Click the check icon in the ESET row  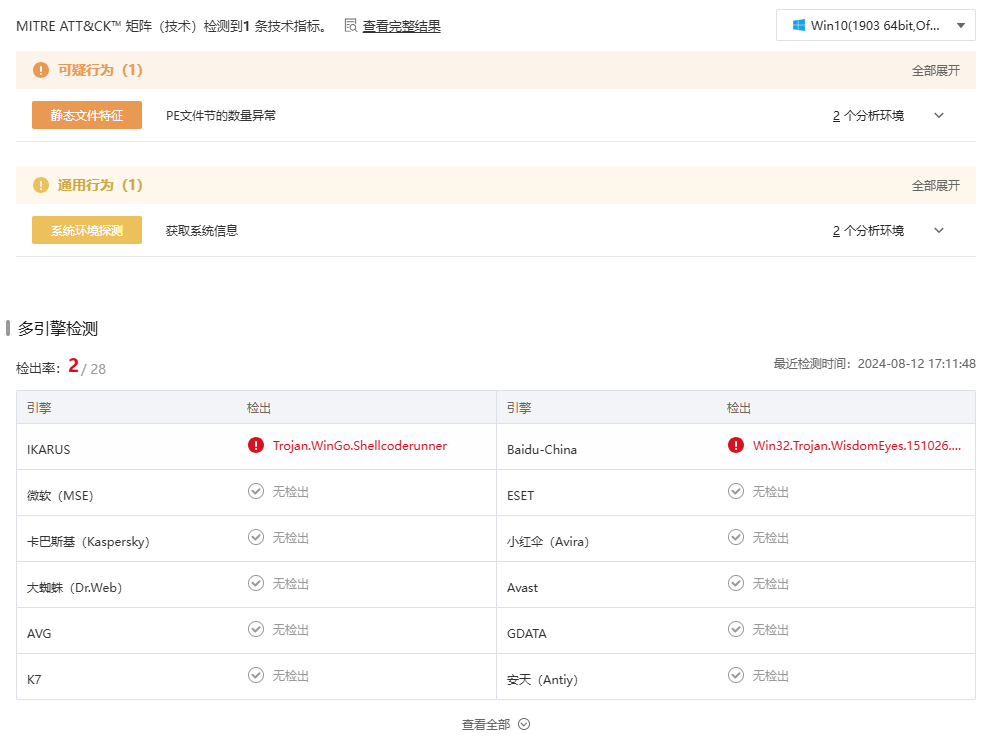[736, 491]
